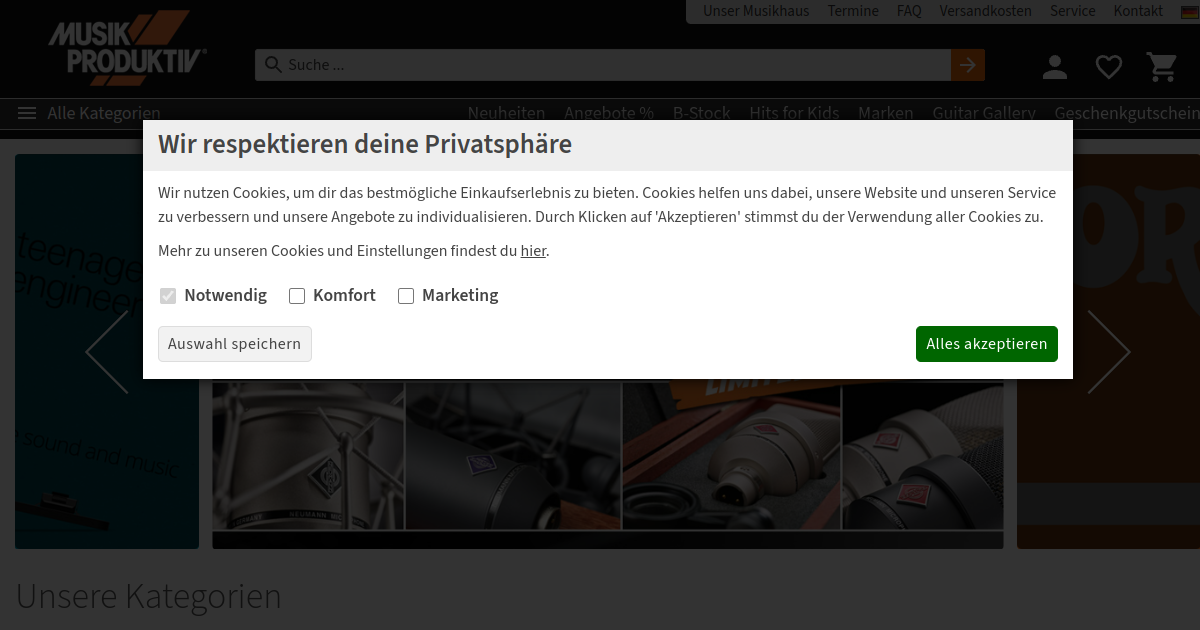Open B-Stock navigation item

[702, 113]
